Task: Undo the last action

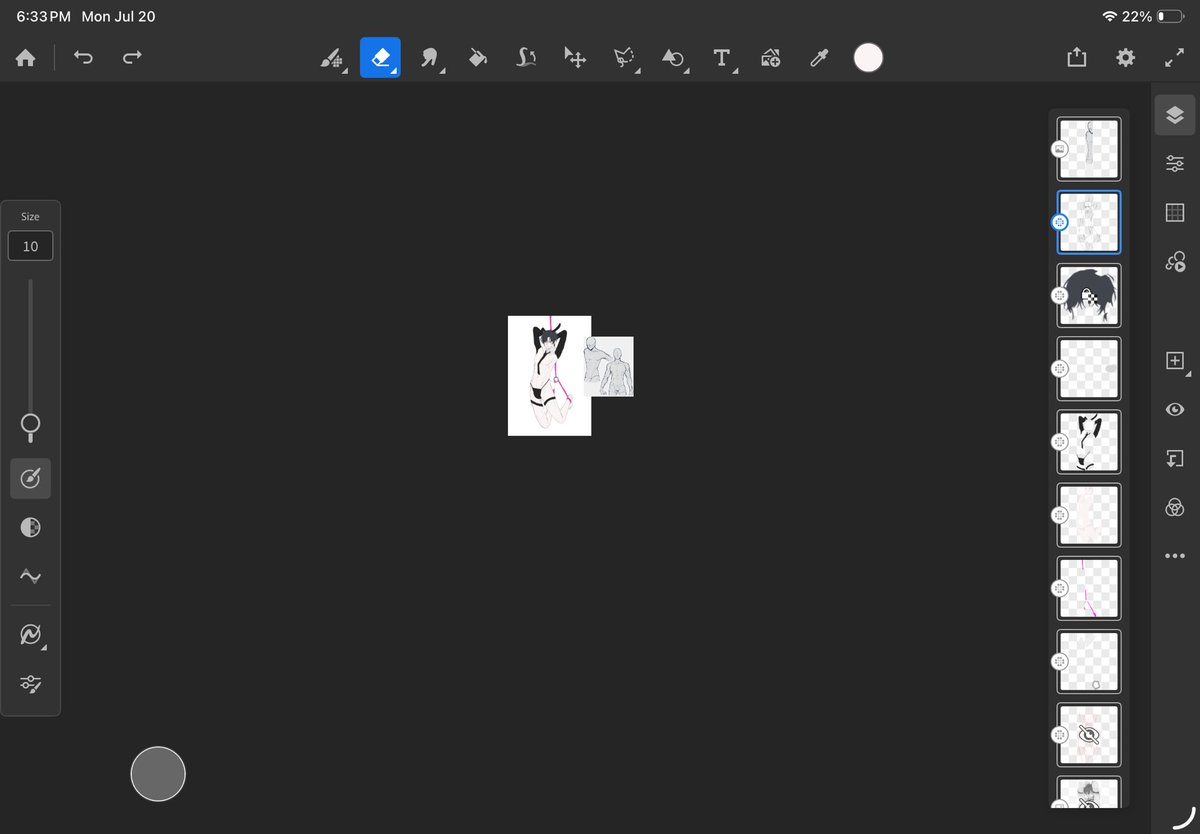Action: pos(83,58)
